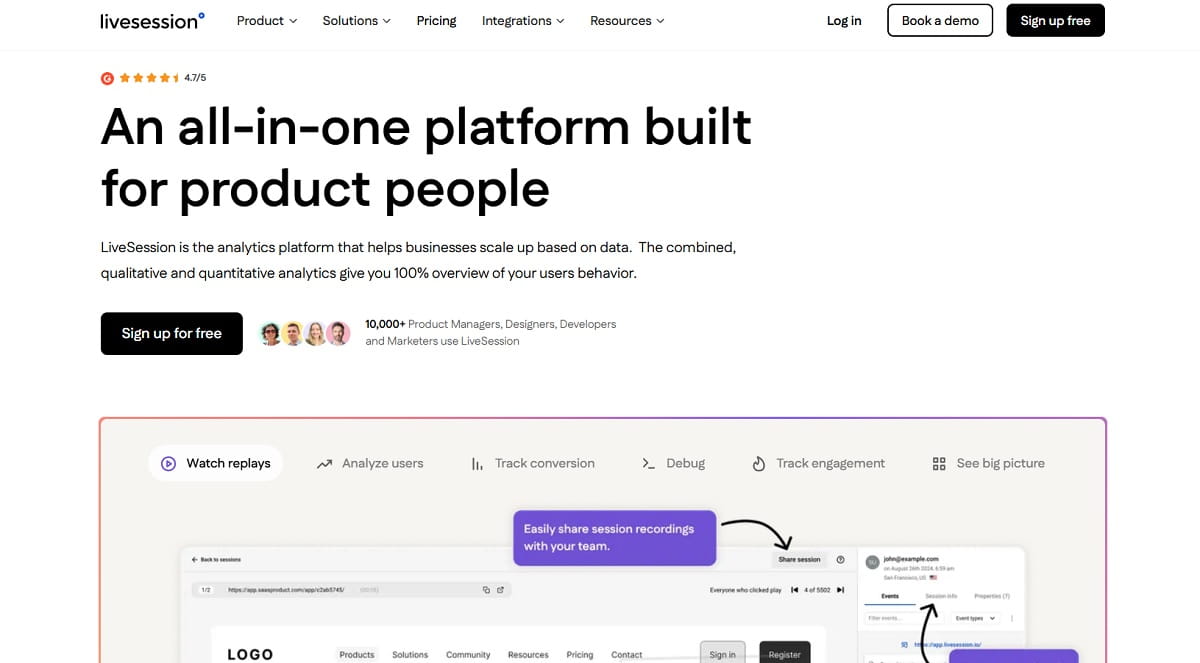Click the Sign in button in mockup
Viewport: 1200px width, 663px height.
[723, 654]
